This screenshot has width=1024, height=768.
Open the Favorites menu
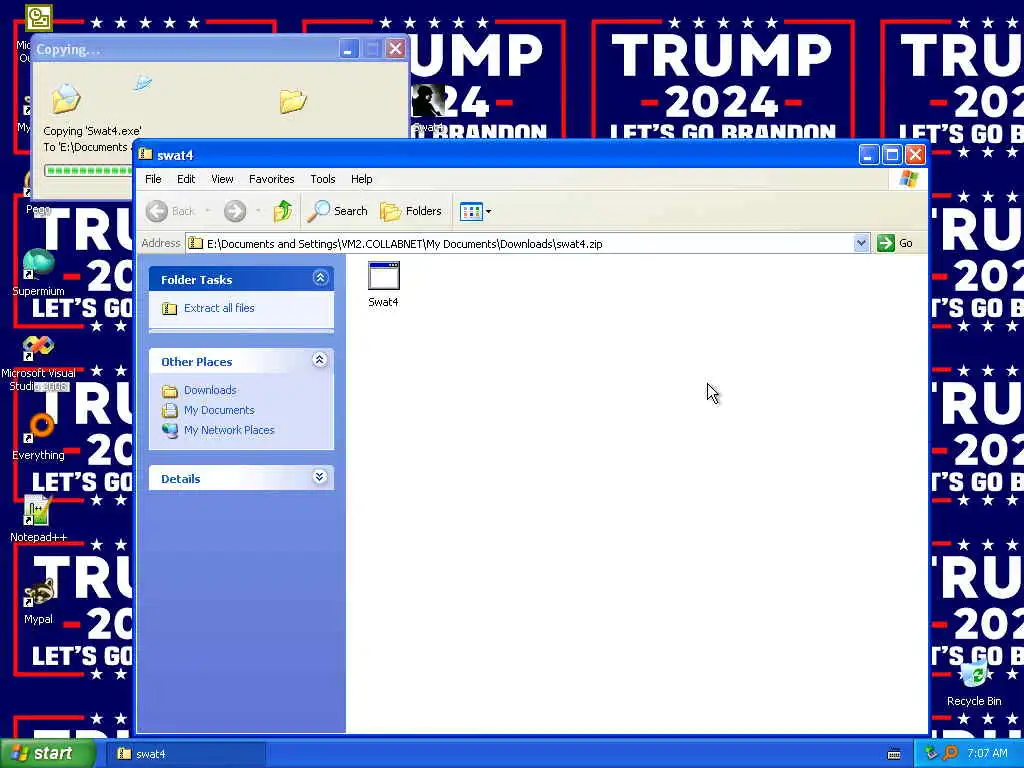(x=272, y=179)
